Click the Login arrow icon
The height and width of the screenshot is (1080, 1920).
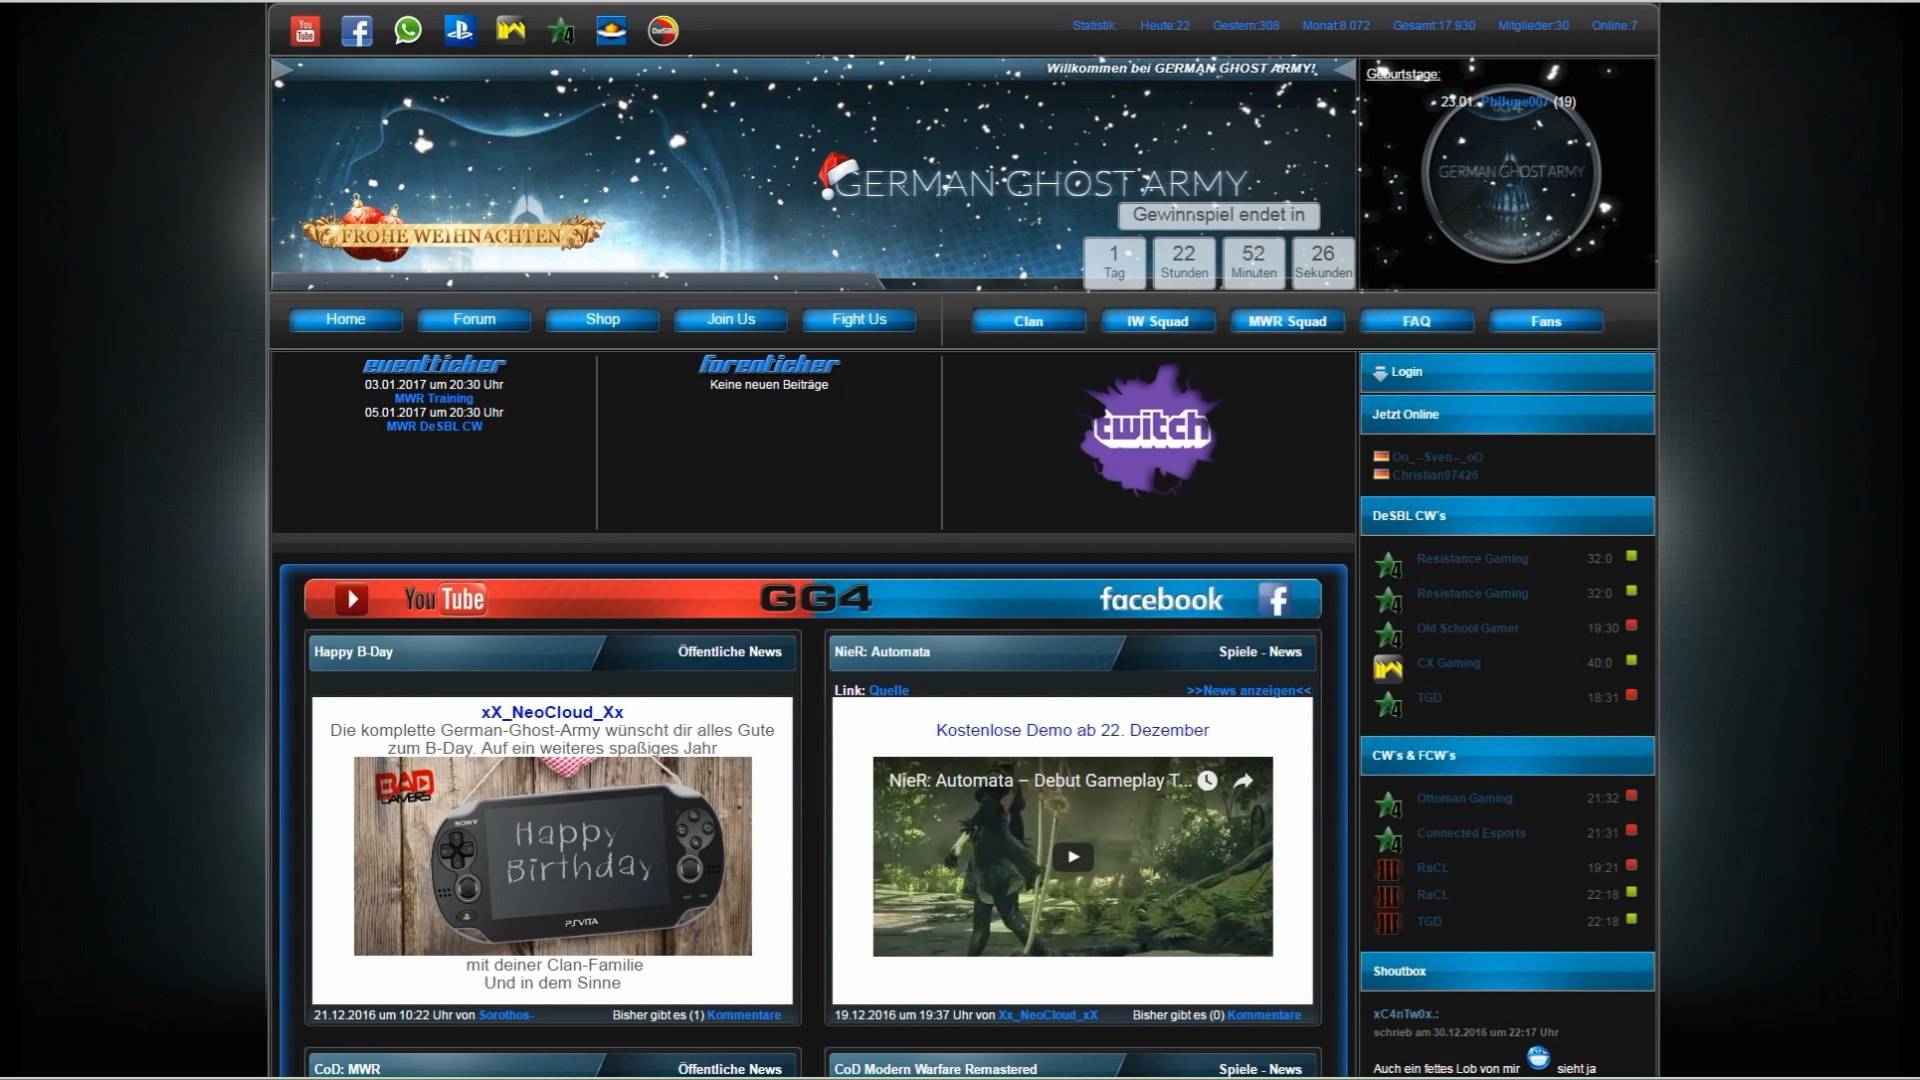(x=1380, y=373)
